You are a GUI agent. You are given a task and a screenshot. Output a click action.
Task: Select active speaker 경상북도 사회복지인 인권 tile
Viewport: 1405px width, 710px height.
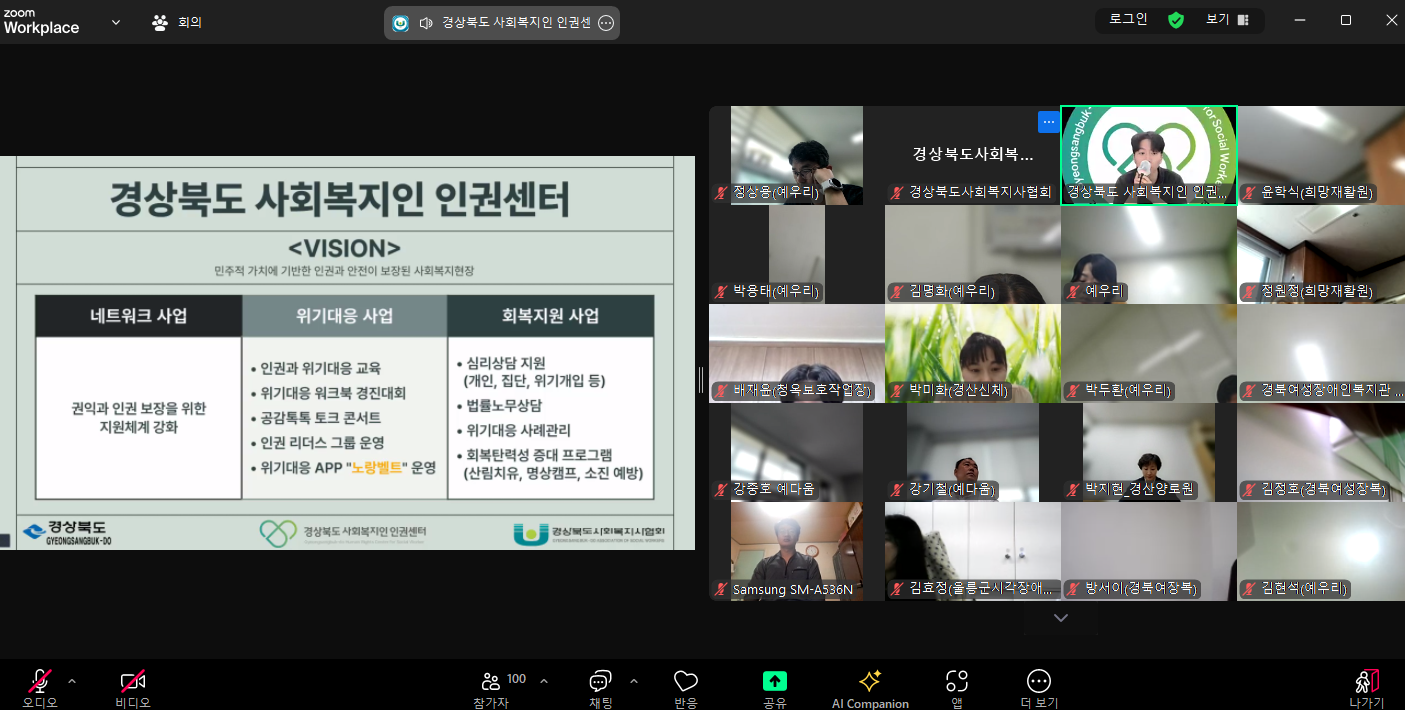(1149, 155)
